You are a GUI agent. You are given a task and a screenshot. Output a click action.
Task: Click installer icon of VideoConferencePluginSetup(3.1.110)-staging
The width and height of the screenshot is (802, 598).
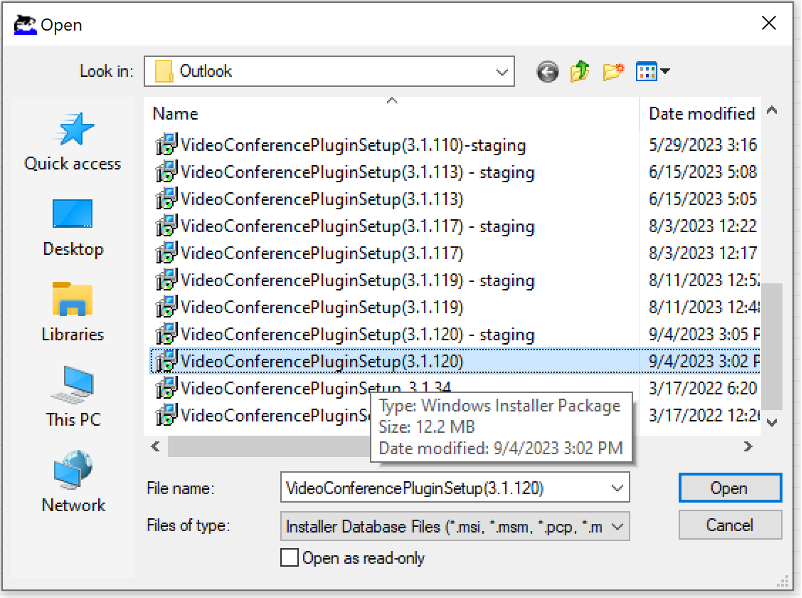[x=166, y=145]
